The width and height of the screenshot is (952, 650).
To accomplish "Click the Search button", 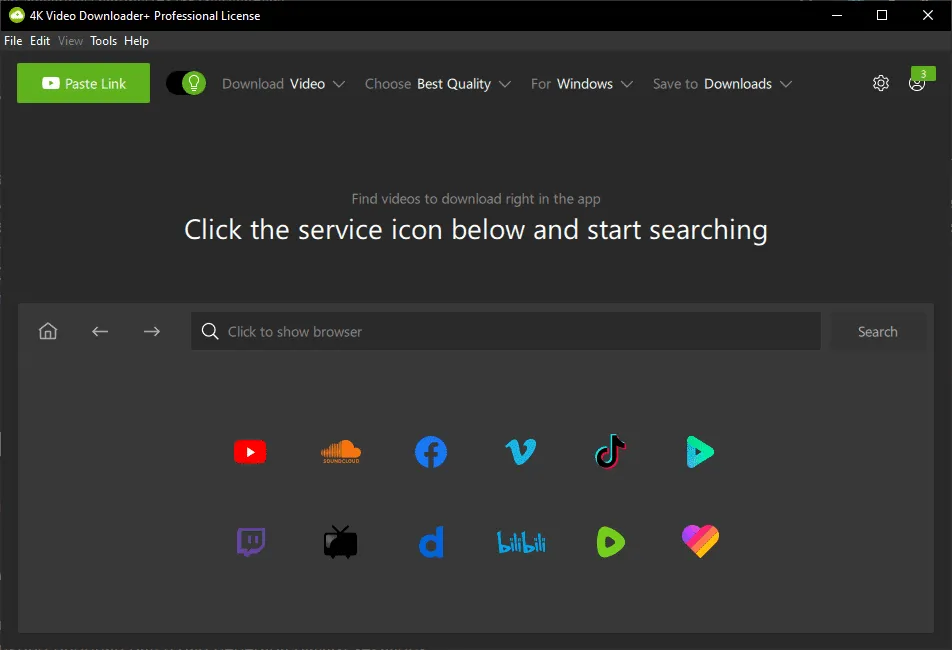I will point(878,331).
